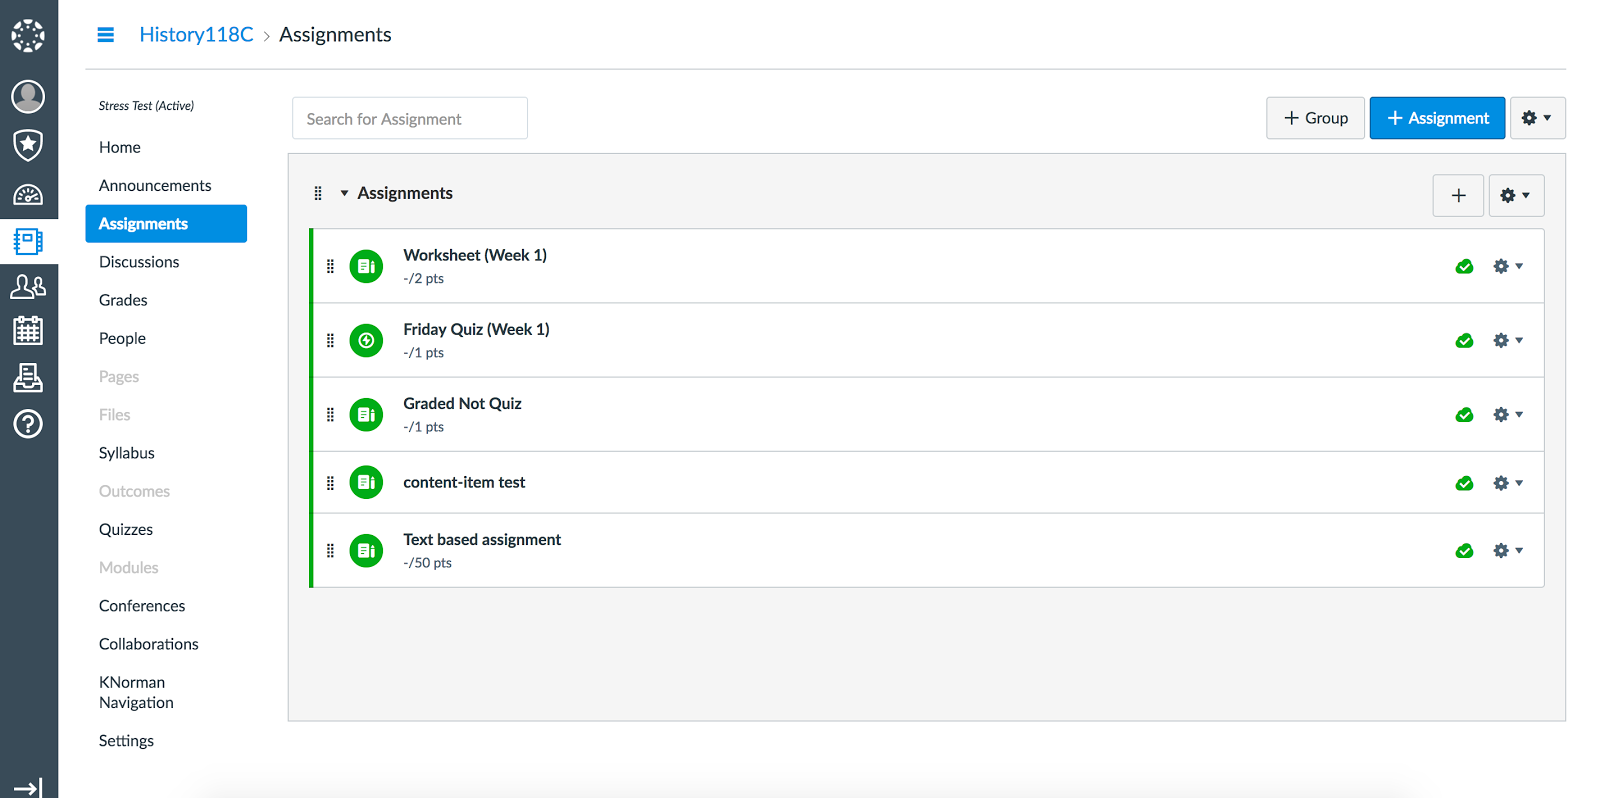
Task: Toggle publish state of Text based assignment
Action: pos(1464,551)
